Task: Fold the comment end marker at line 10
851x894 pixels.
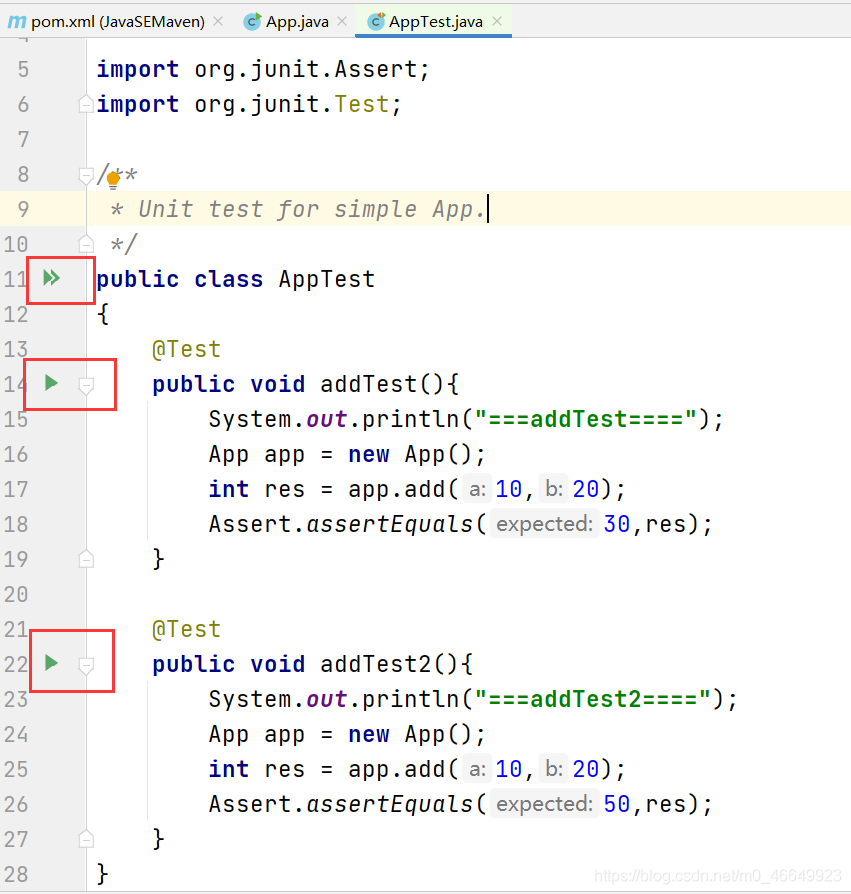Action: click(85, 244)
